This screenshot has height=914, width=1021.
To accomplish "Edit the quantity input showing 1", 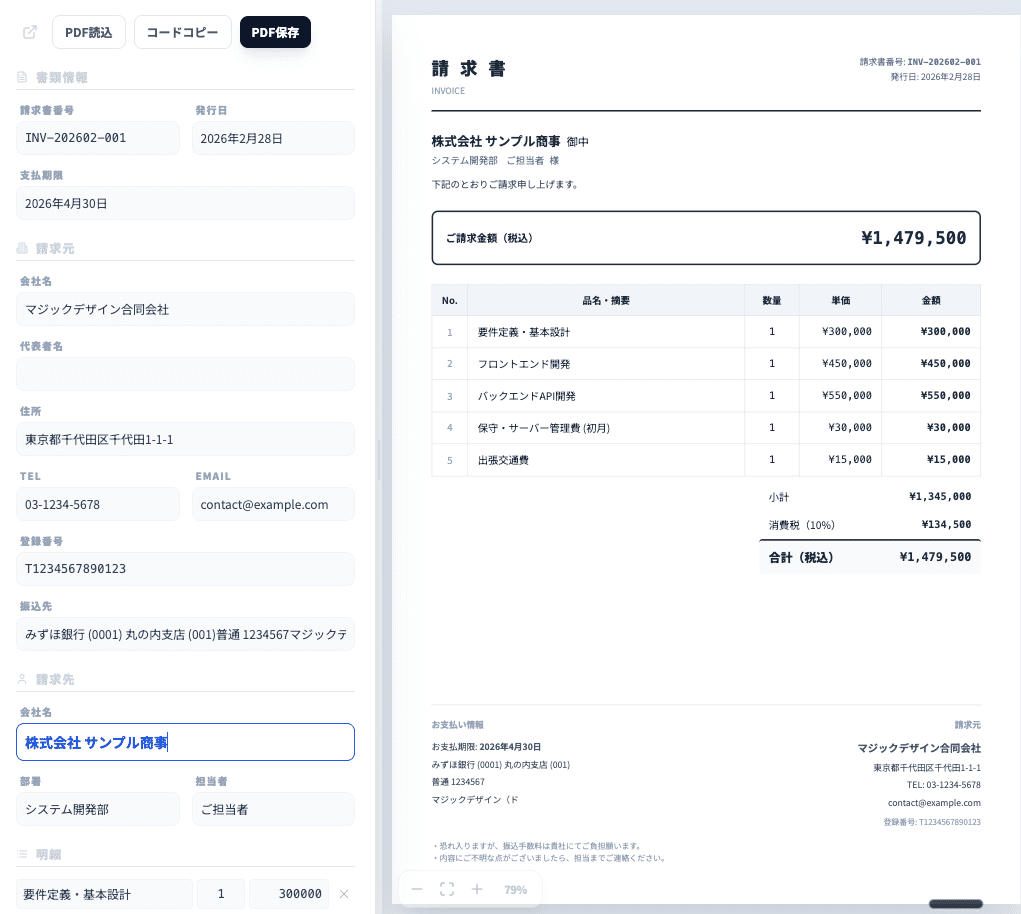I will pos(221,894).
